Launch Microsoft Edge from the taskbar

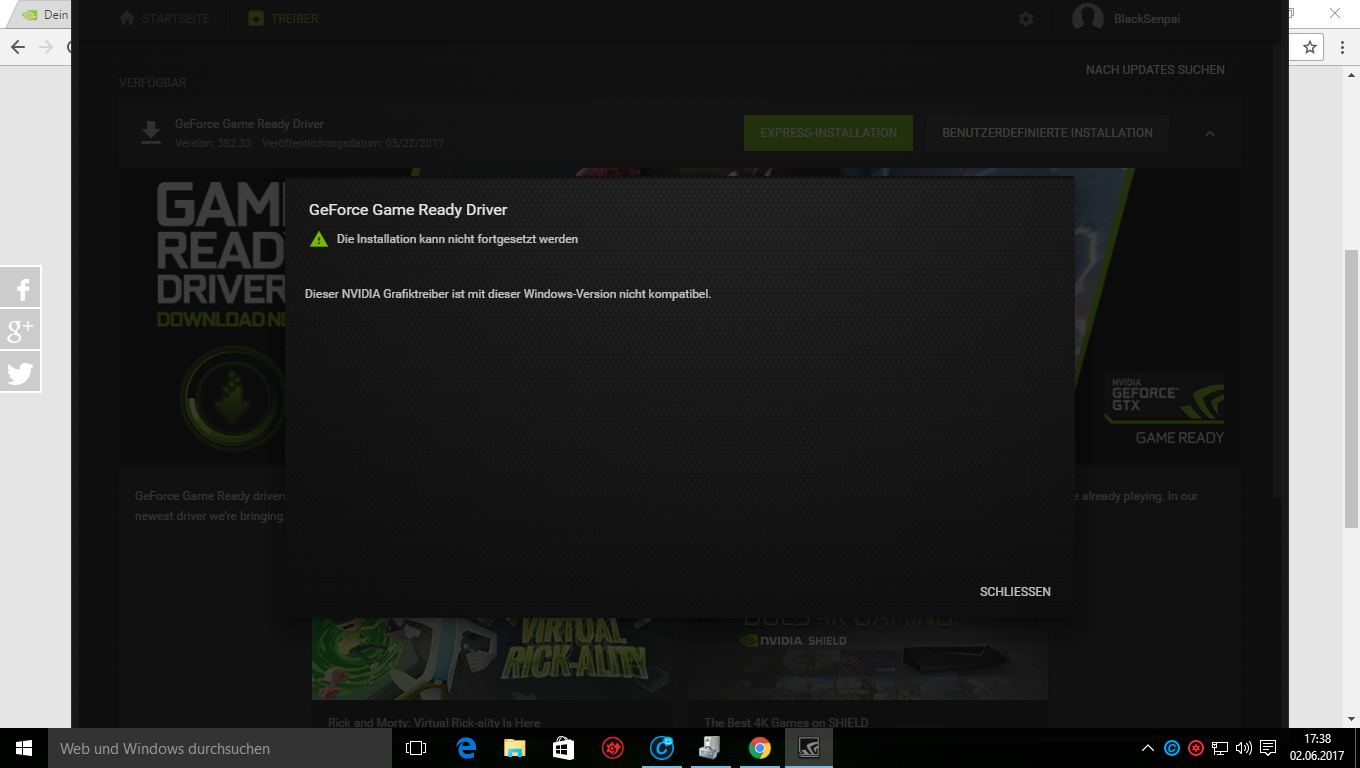point(466,748)
